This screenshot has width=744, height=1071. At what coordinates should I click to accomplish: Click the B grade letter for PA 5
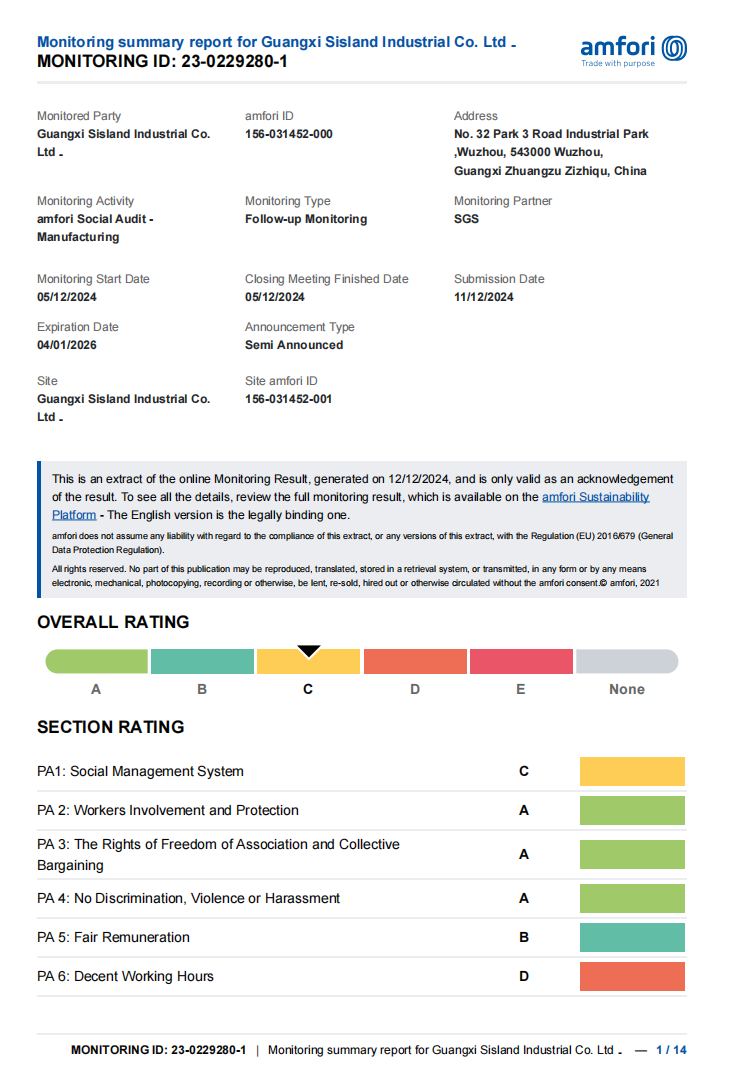(524, 937)
